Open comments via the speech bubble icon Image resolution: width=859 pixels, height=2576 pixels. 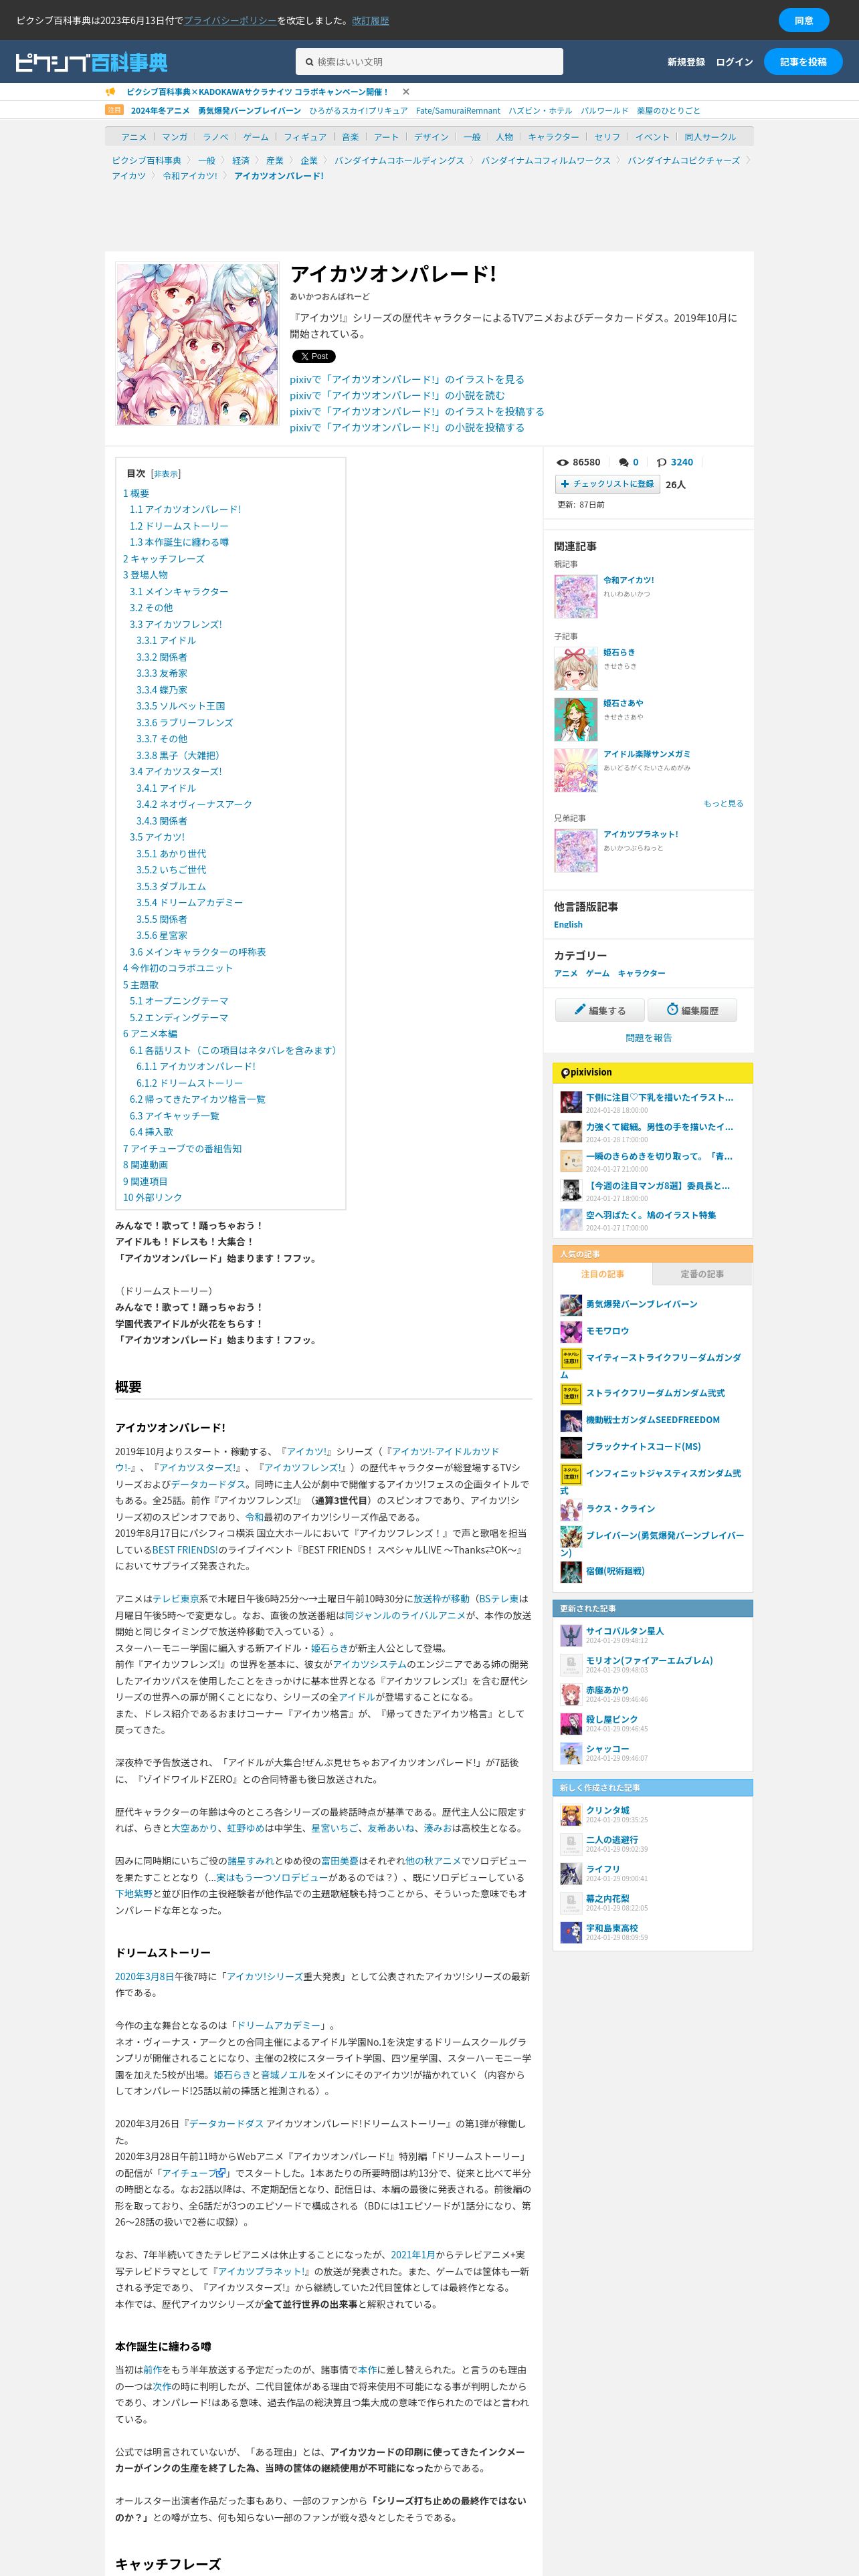pos(623,462)
